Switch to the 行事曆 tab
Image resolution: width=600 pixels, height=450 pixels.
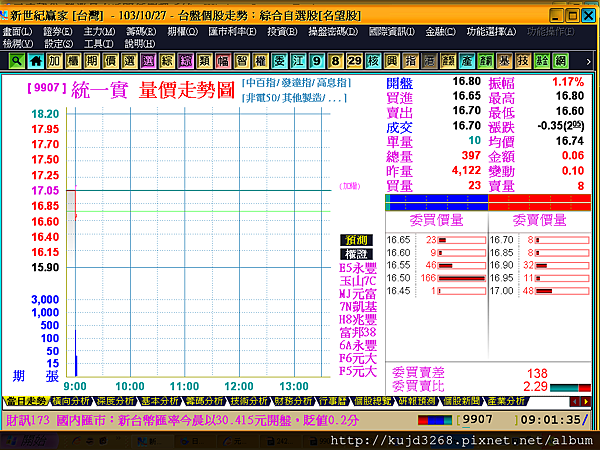(333, 401)
